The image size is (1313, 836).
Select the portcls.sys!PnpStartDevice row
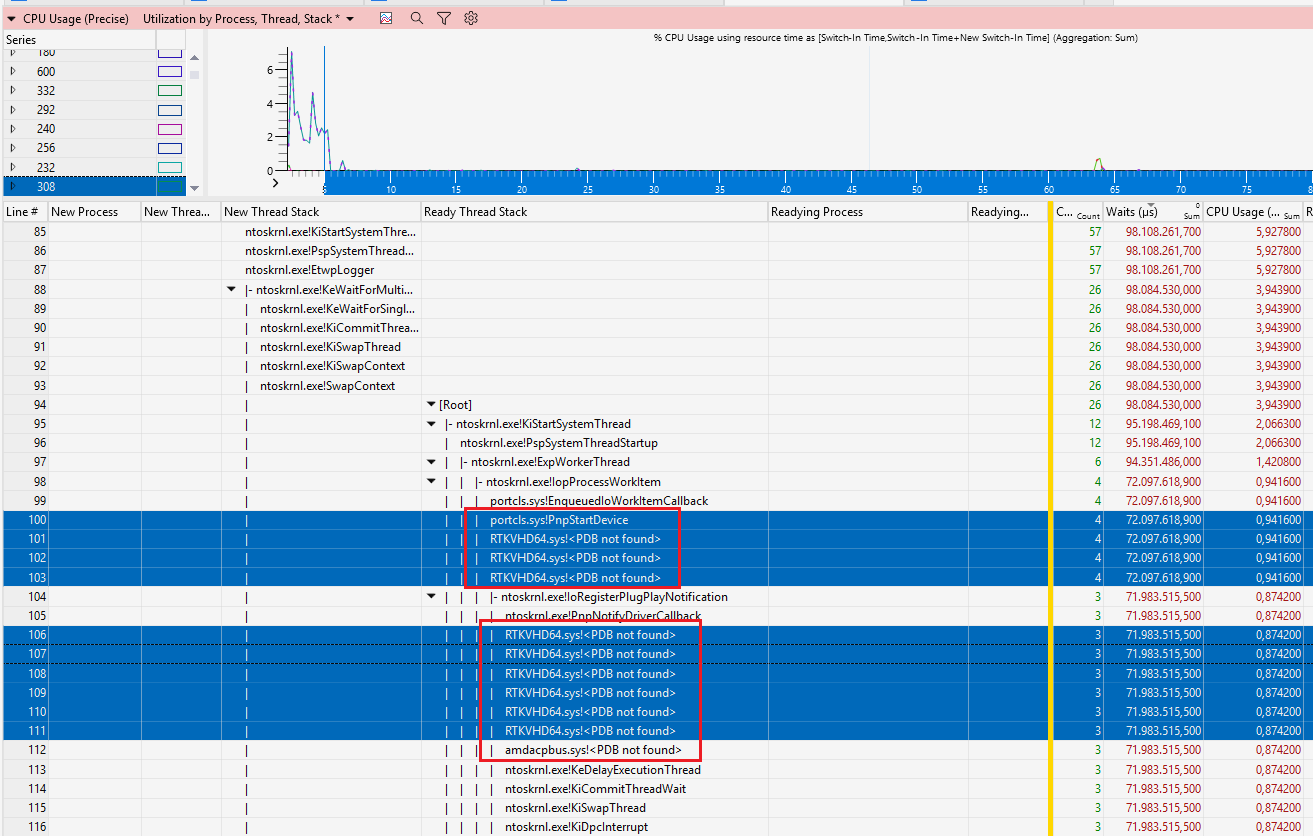656,520
